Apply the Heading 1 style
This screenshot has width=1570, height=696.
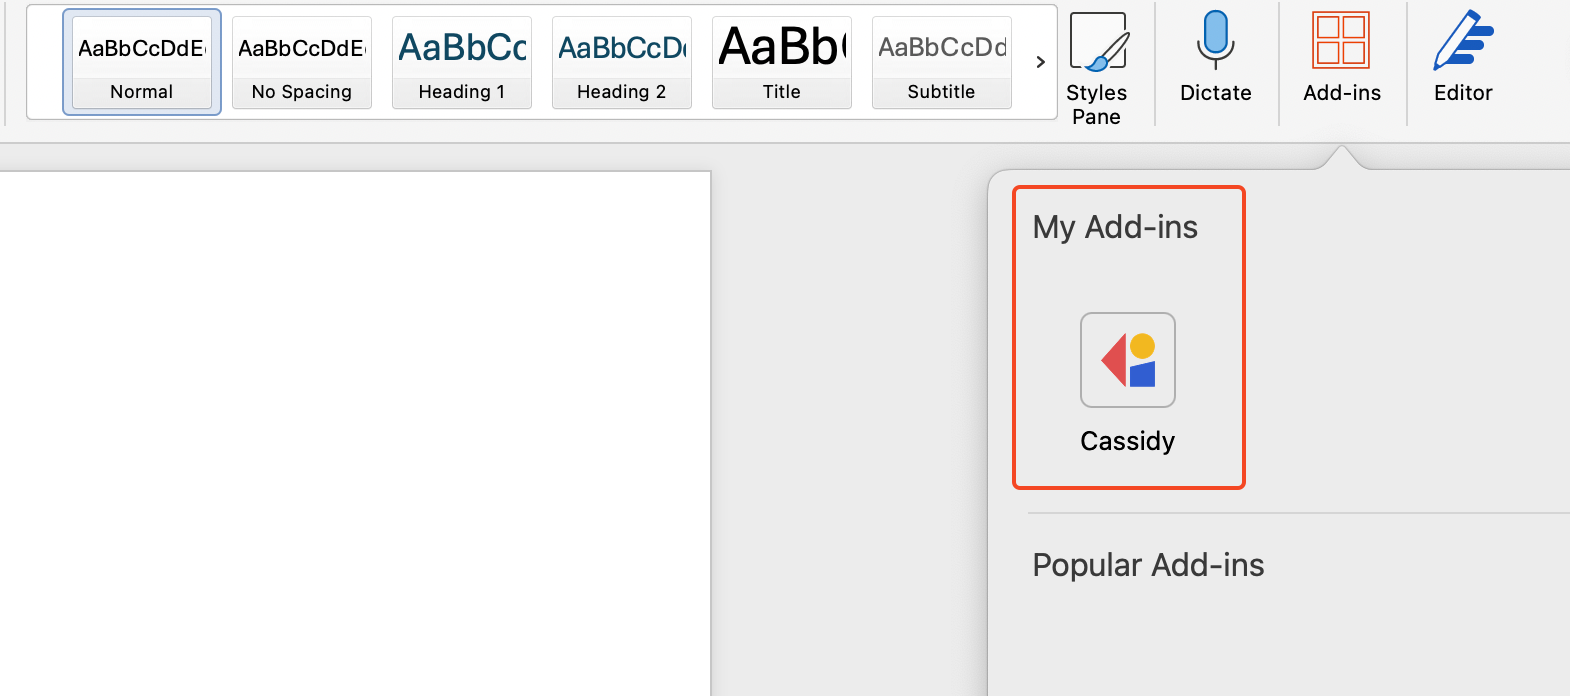pyautogui.click(x=462, y=62)
